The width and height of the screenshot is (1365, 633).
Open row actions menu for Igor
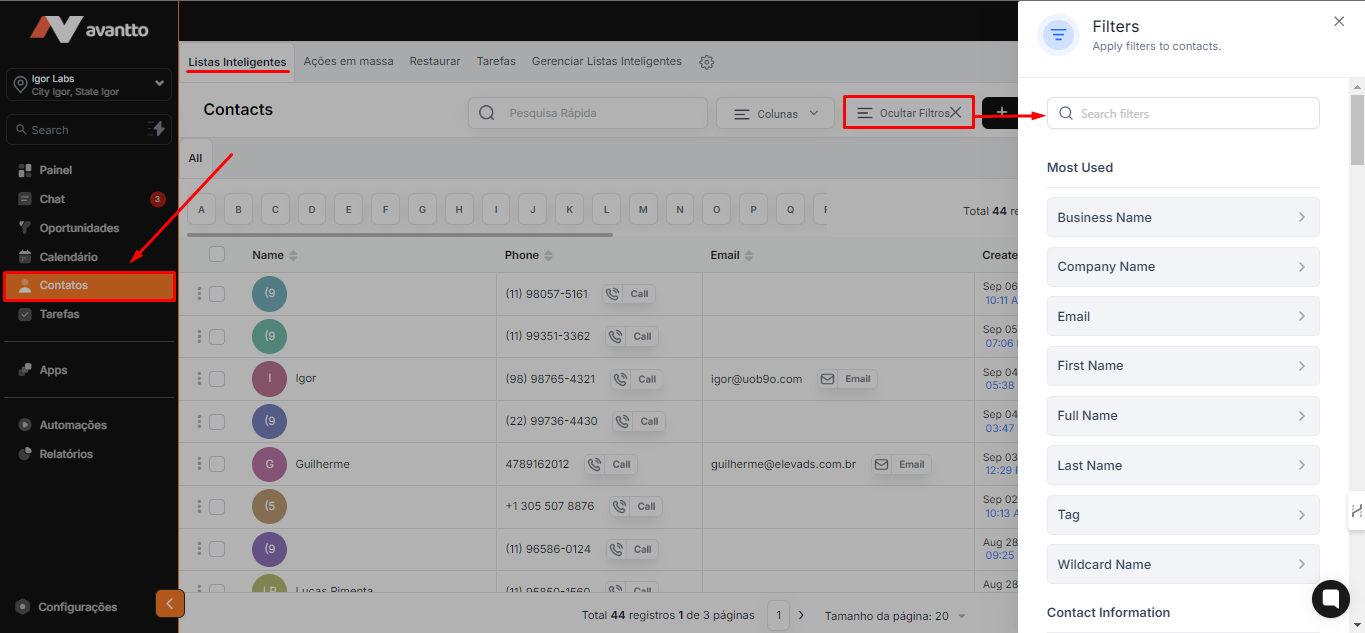tap(199, 379)
